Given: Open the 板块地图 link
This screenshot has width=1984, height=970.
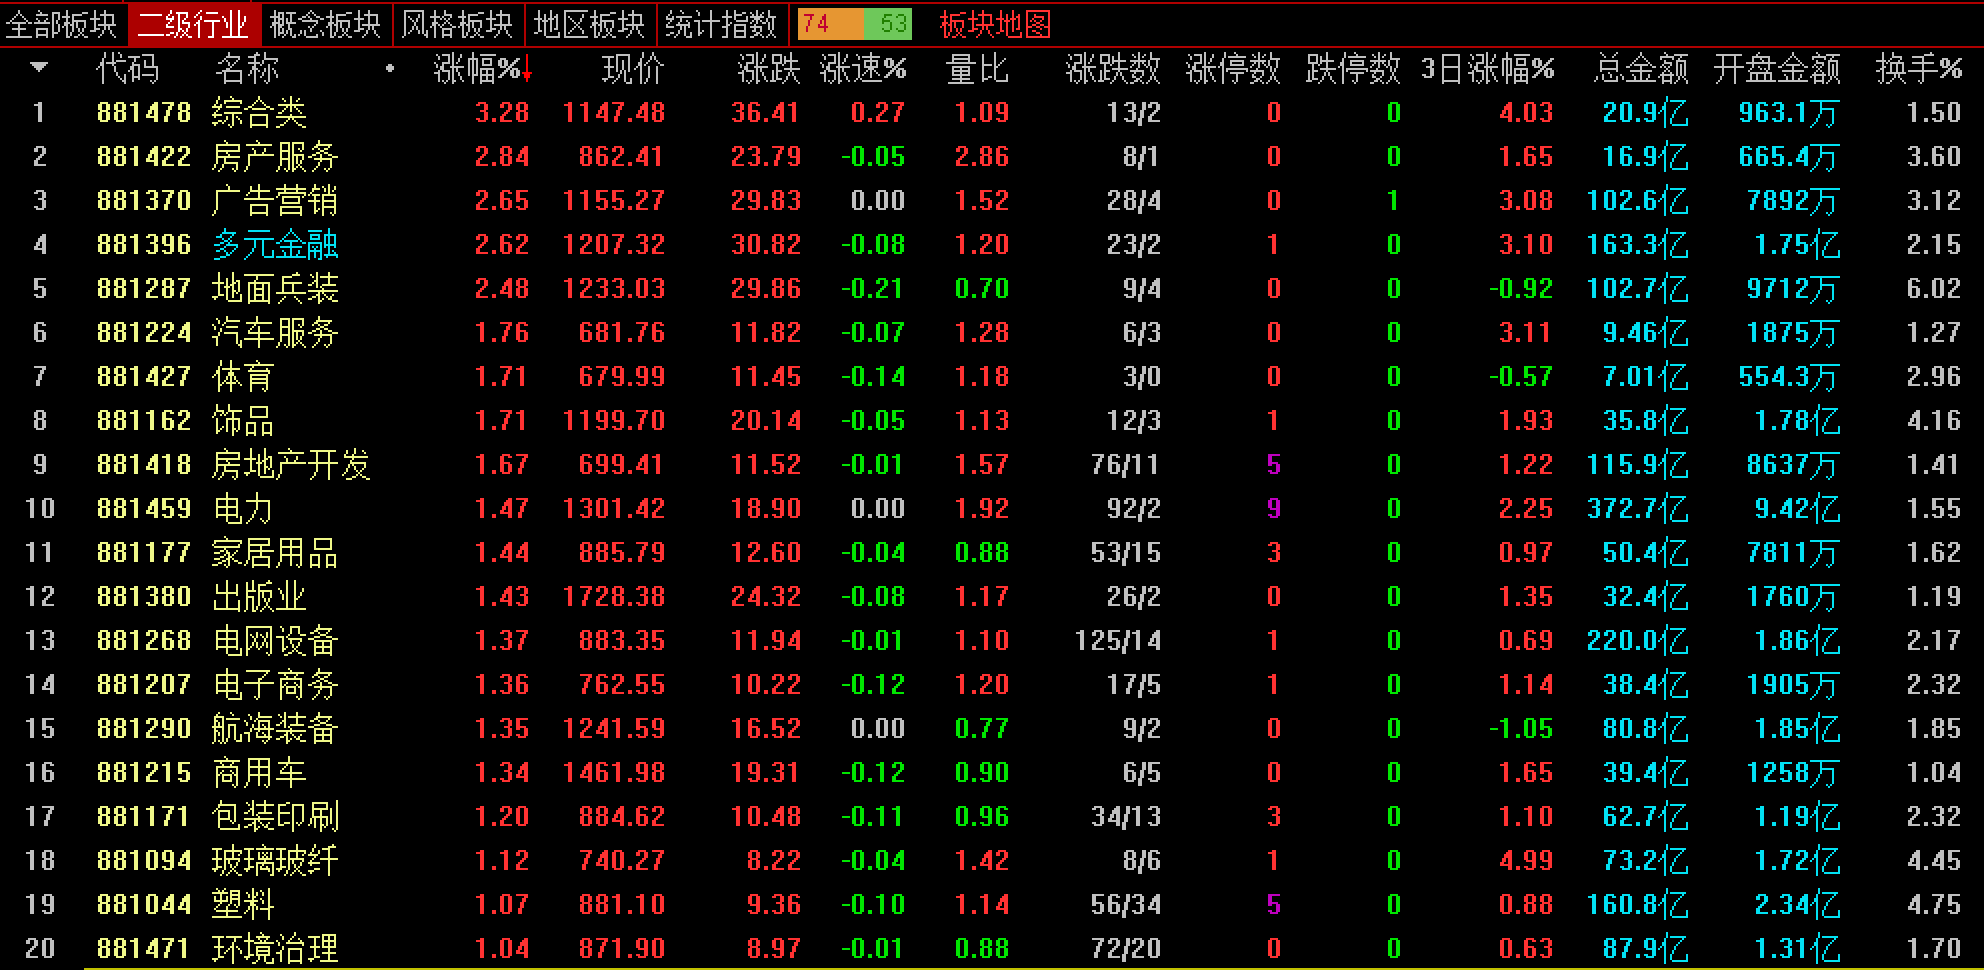Looking at the screenshot, I should pyautogui.click(x=995, y=24).
